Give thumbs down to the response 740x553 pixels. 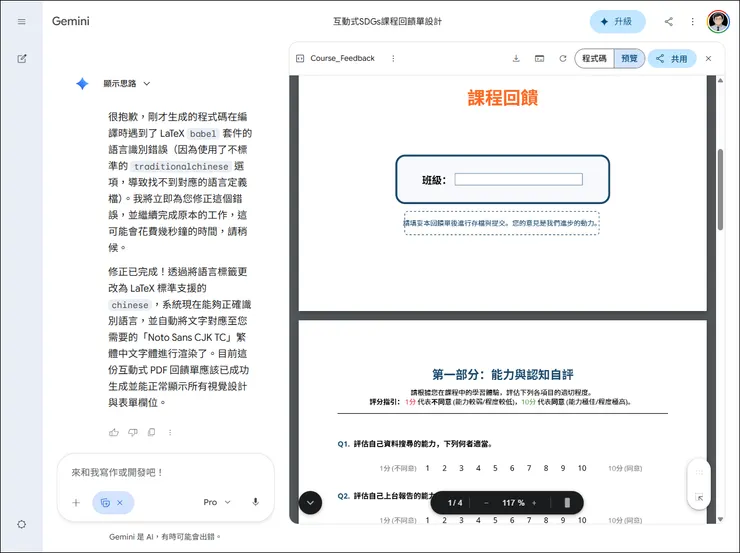pyautogui.click(x=133, y=432)
